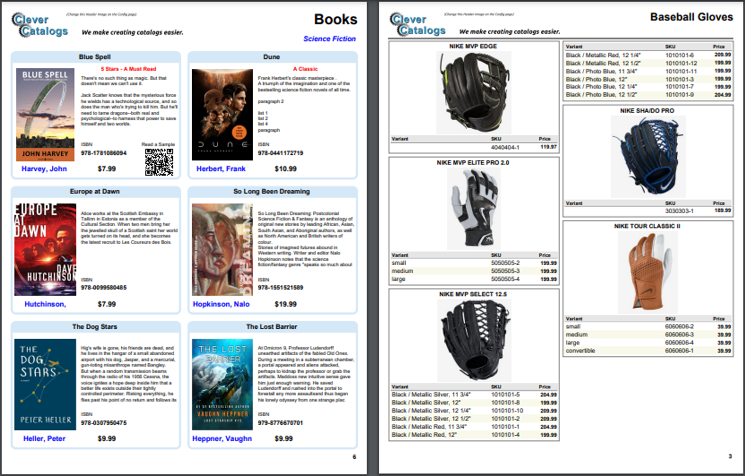The image size is (746, 476).
Task: Click SKU 1010101-9 in the last Photo Blue row
Action: [x=679, y=95]
